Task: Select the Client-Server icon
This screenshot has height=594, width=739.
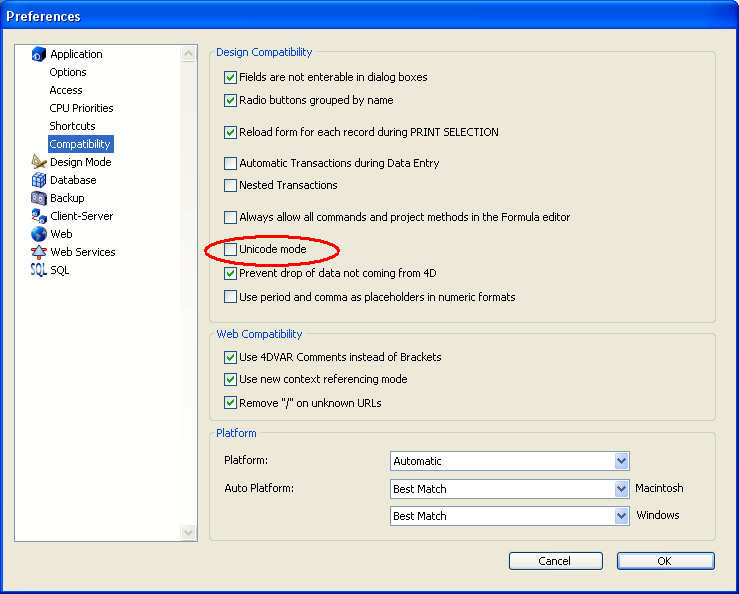Action: [x=39, y=216]
